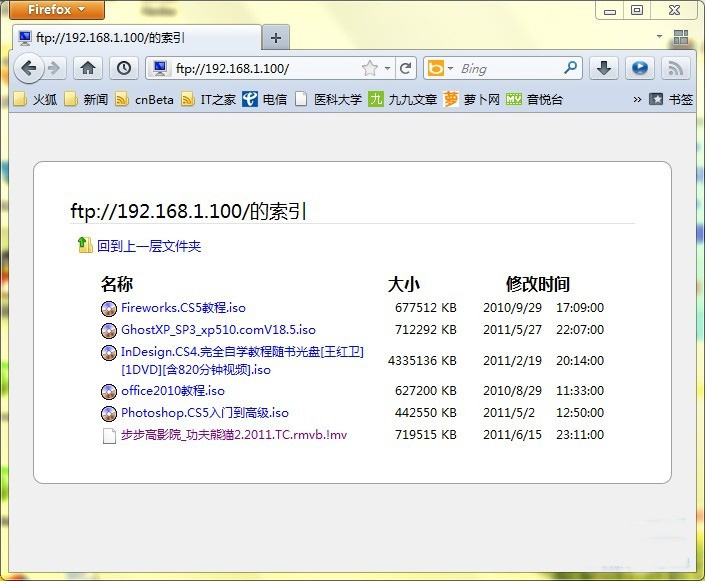The image size is (705, 581).
Task: Expand the Bing search engine dropdown
Action: point(440,69)
